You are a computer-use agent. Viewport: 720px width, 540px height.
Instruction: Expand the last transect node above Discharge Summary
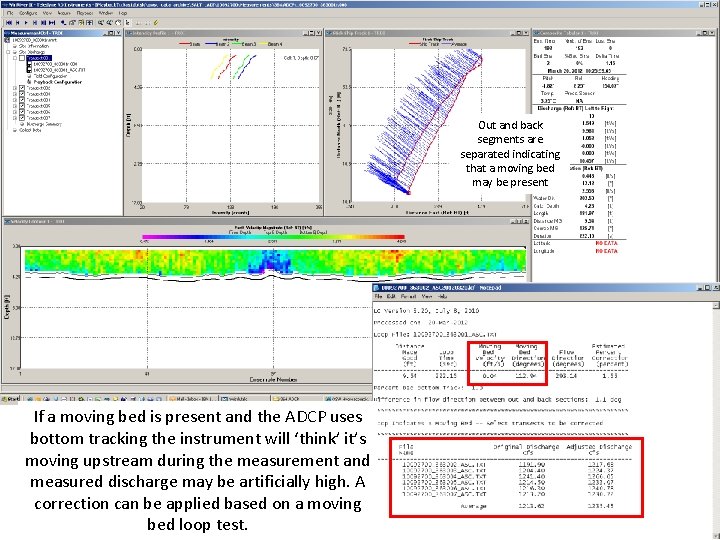15,118
